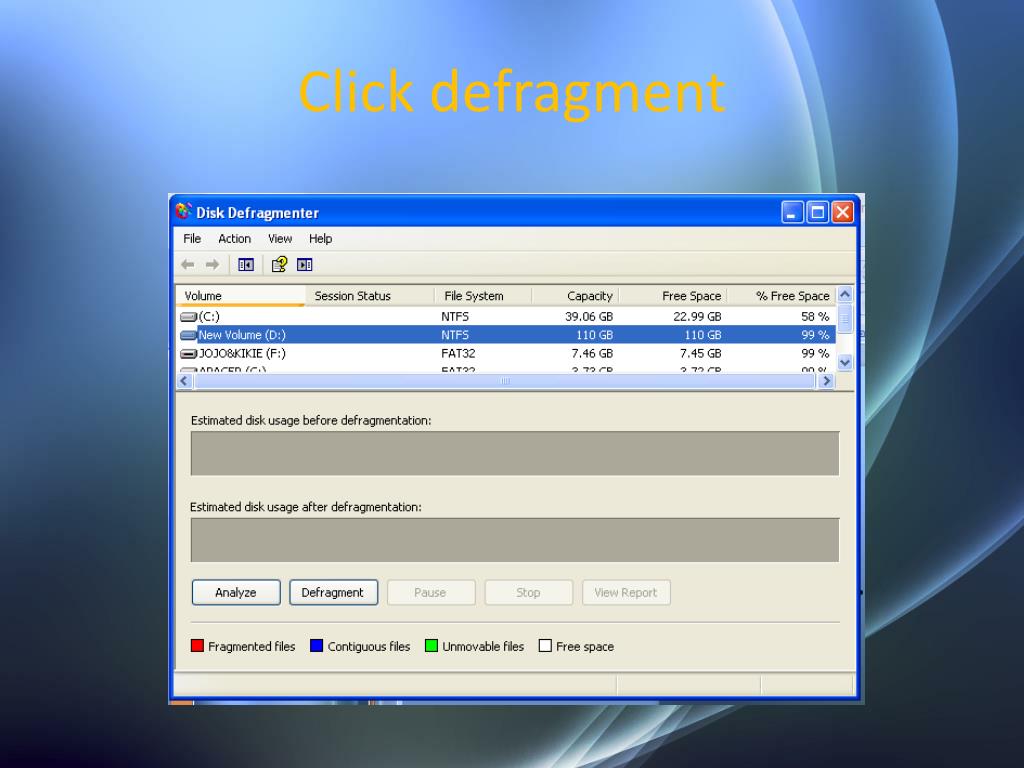The image size is (1024, 768).
Task: Click the horizontal scroll left arrow
Action: click(x=184, y=381)
